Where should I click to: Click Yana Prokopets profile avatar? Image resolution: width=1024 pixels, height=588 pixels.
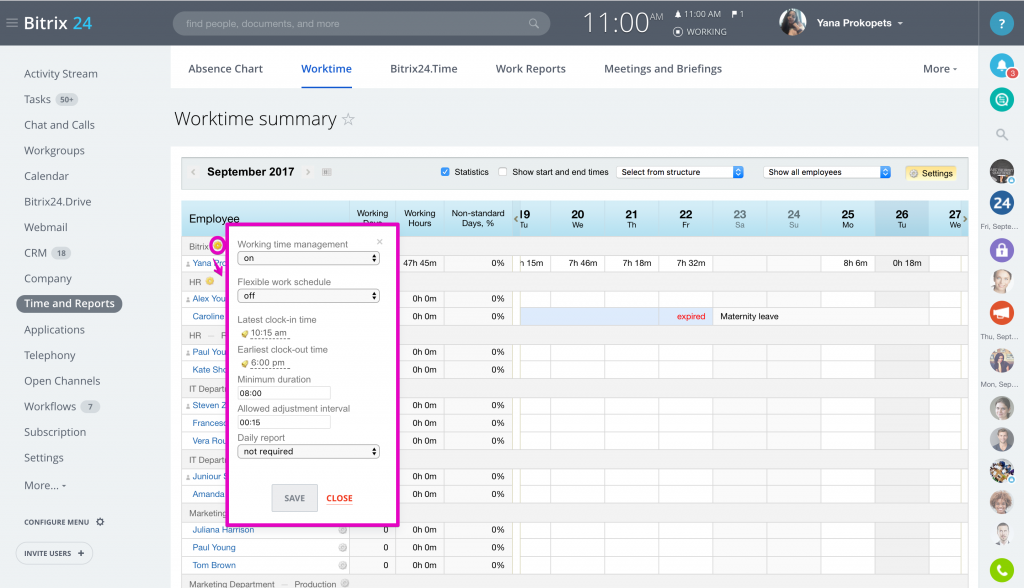792,23
